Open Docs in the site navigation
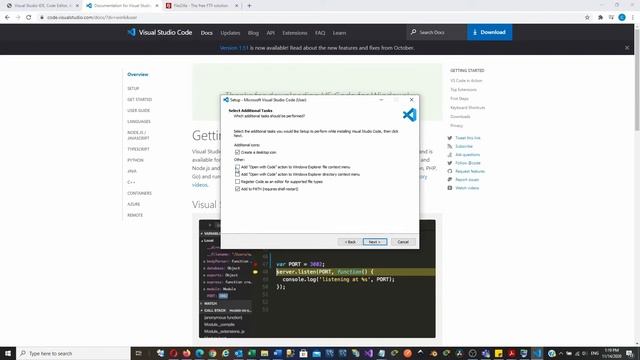The width and height of the screenshot is (640, 360). click(x=207, y=33)
